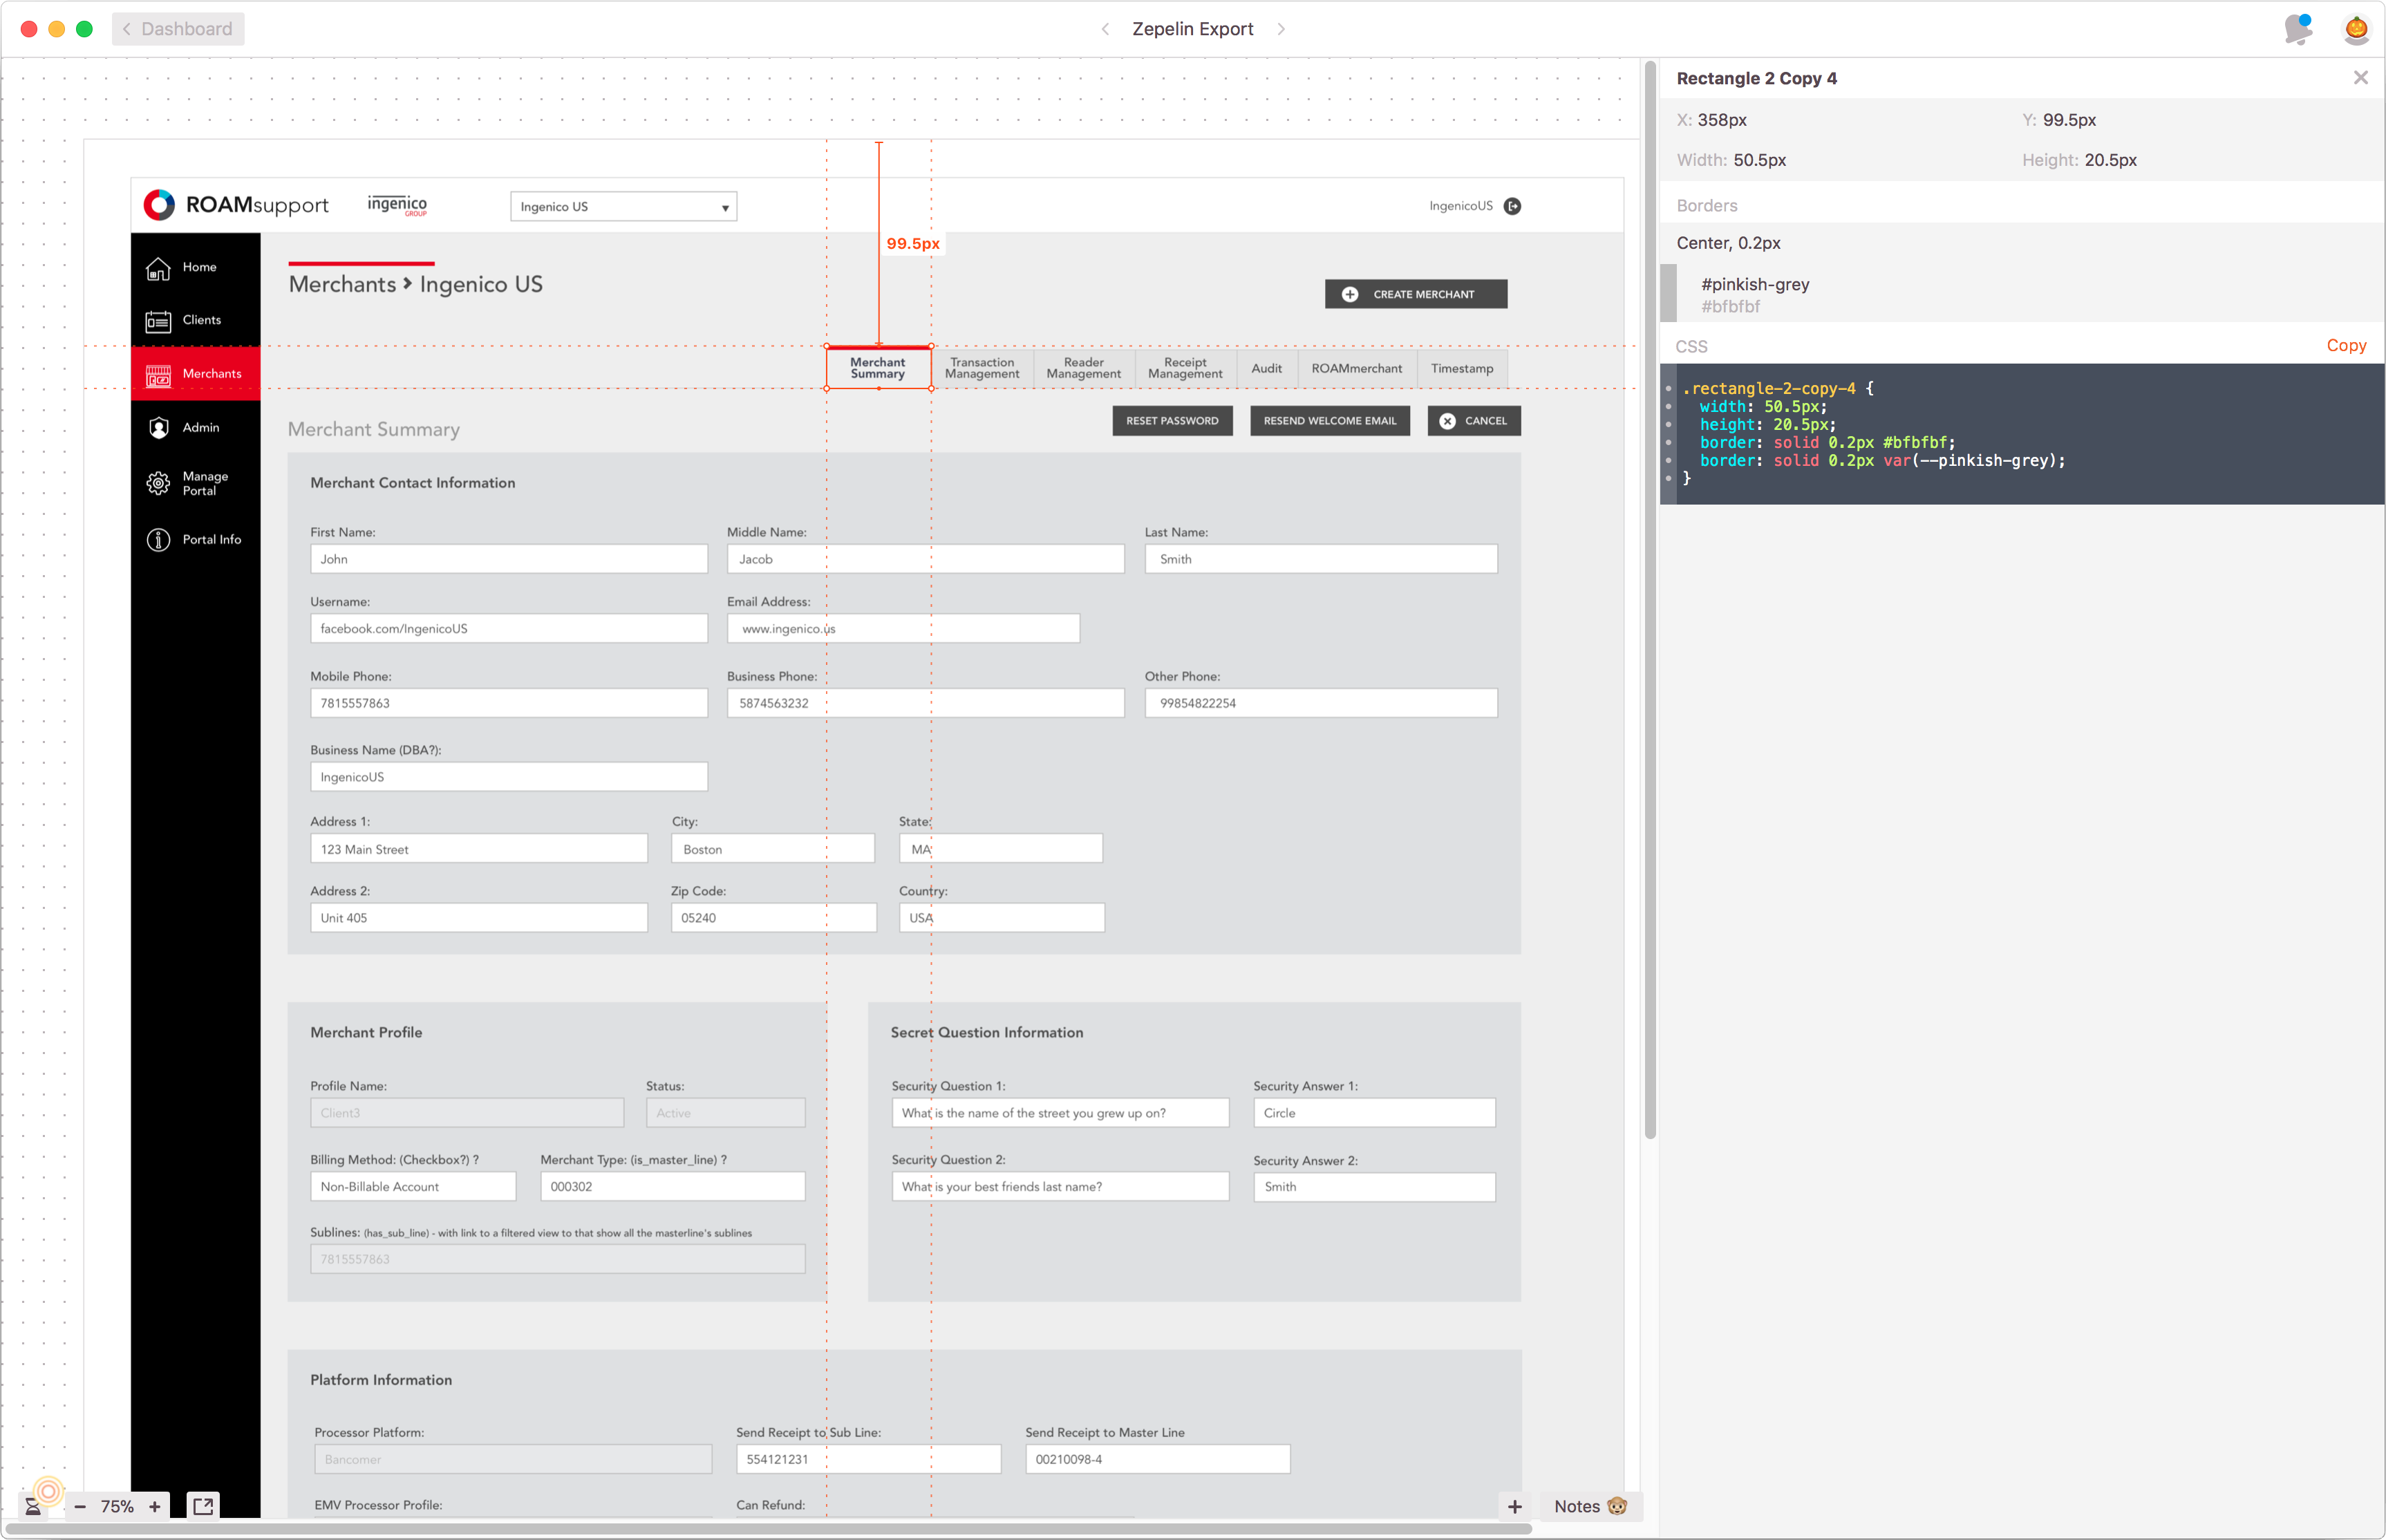Go to next screen arrow

click(1281, 29)
